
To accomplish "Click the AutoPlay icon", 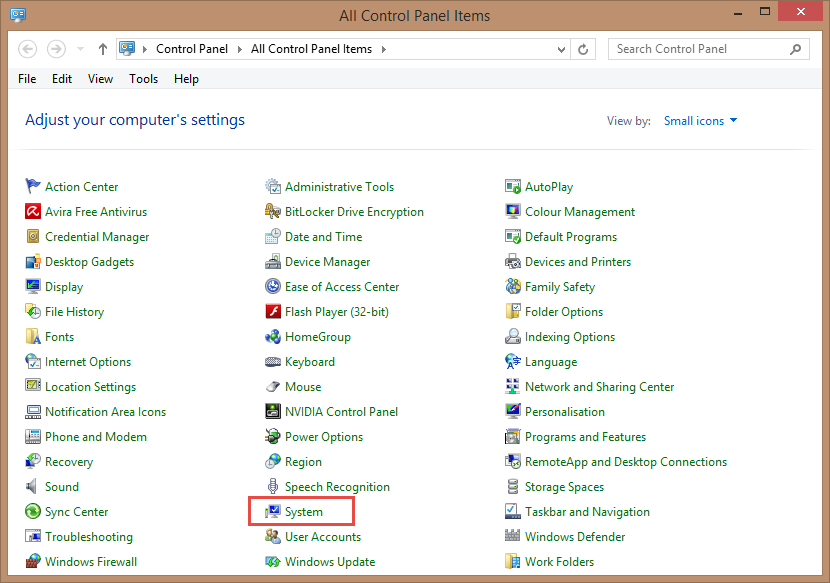I will pos(512,186).
